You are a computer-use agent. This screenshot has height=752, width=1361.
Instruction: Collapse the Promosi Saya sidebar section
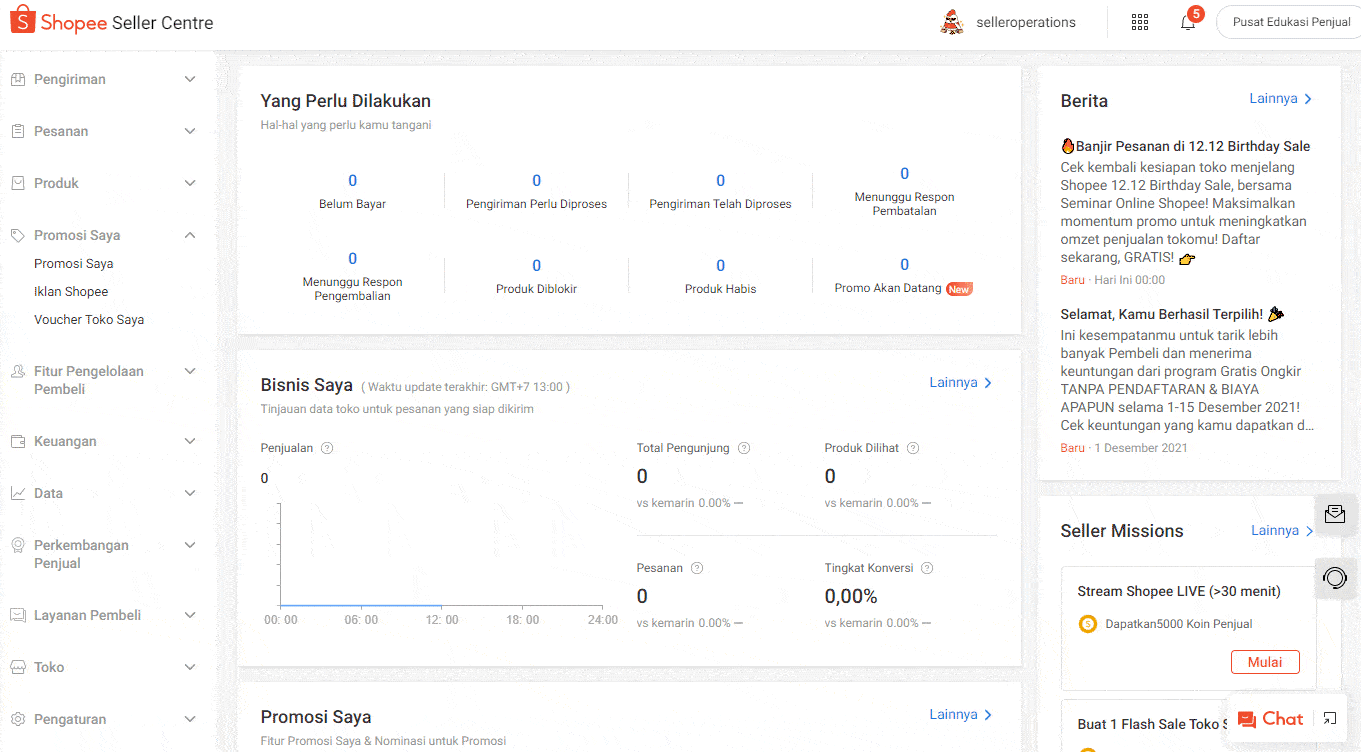coord(190,235)
